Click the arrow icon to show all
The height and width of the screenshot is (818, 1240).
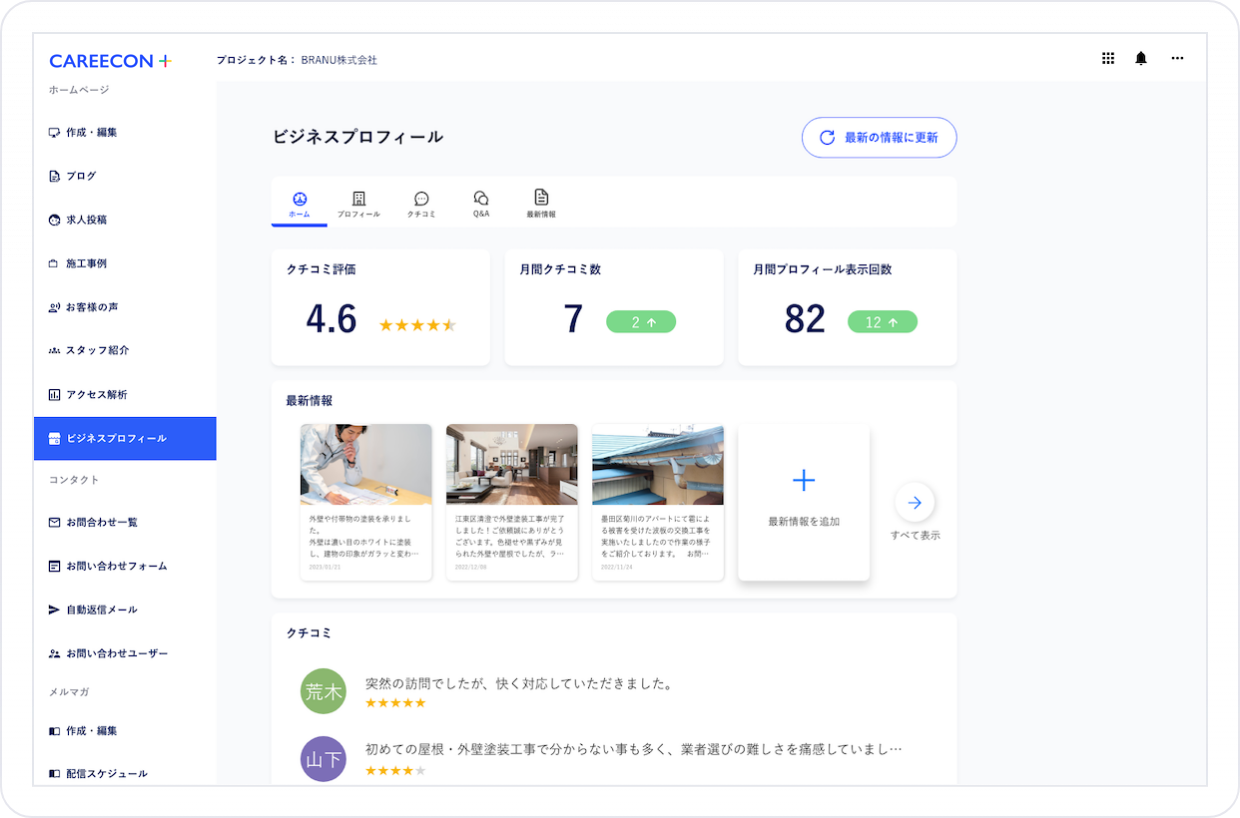pyautogui.click(x=915, y=503)
